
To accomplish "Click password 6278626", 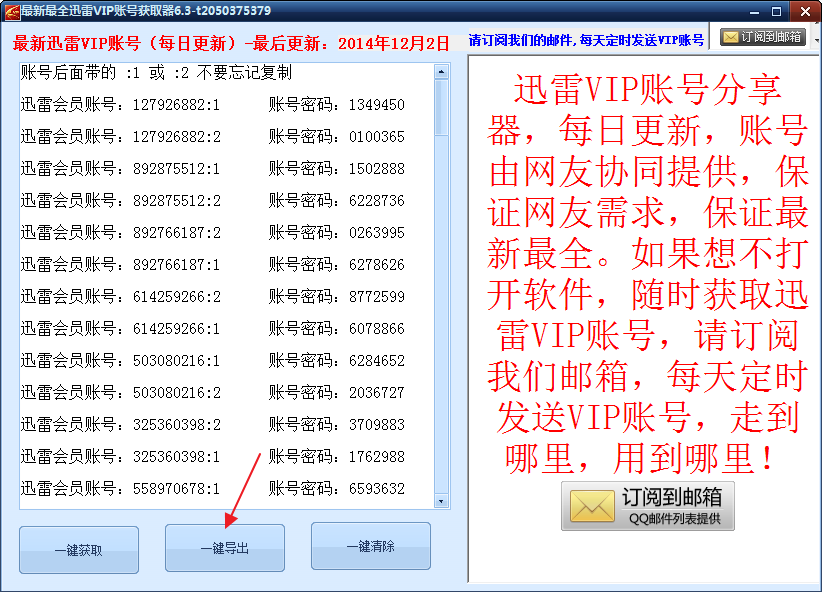I will 377,265.
